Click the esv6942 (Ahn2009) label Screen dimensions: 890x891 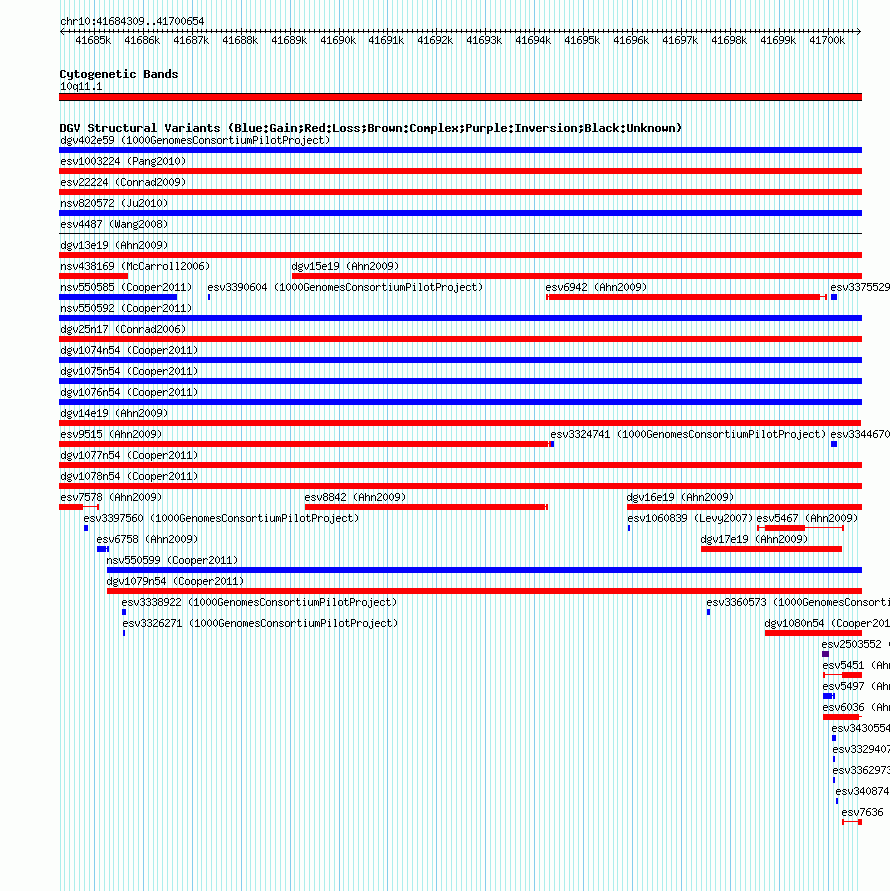pos(596,287)
